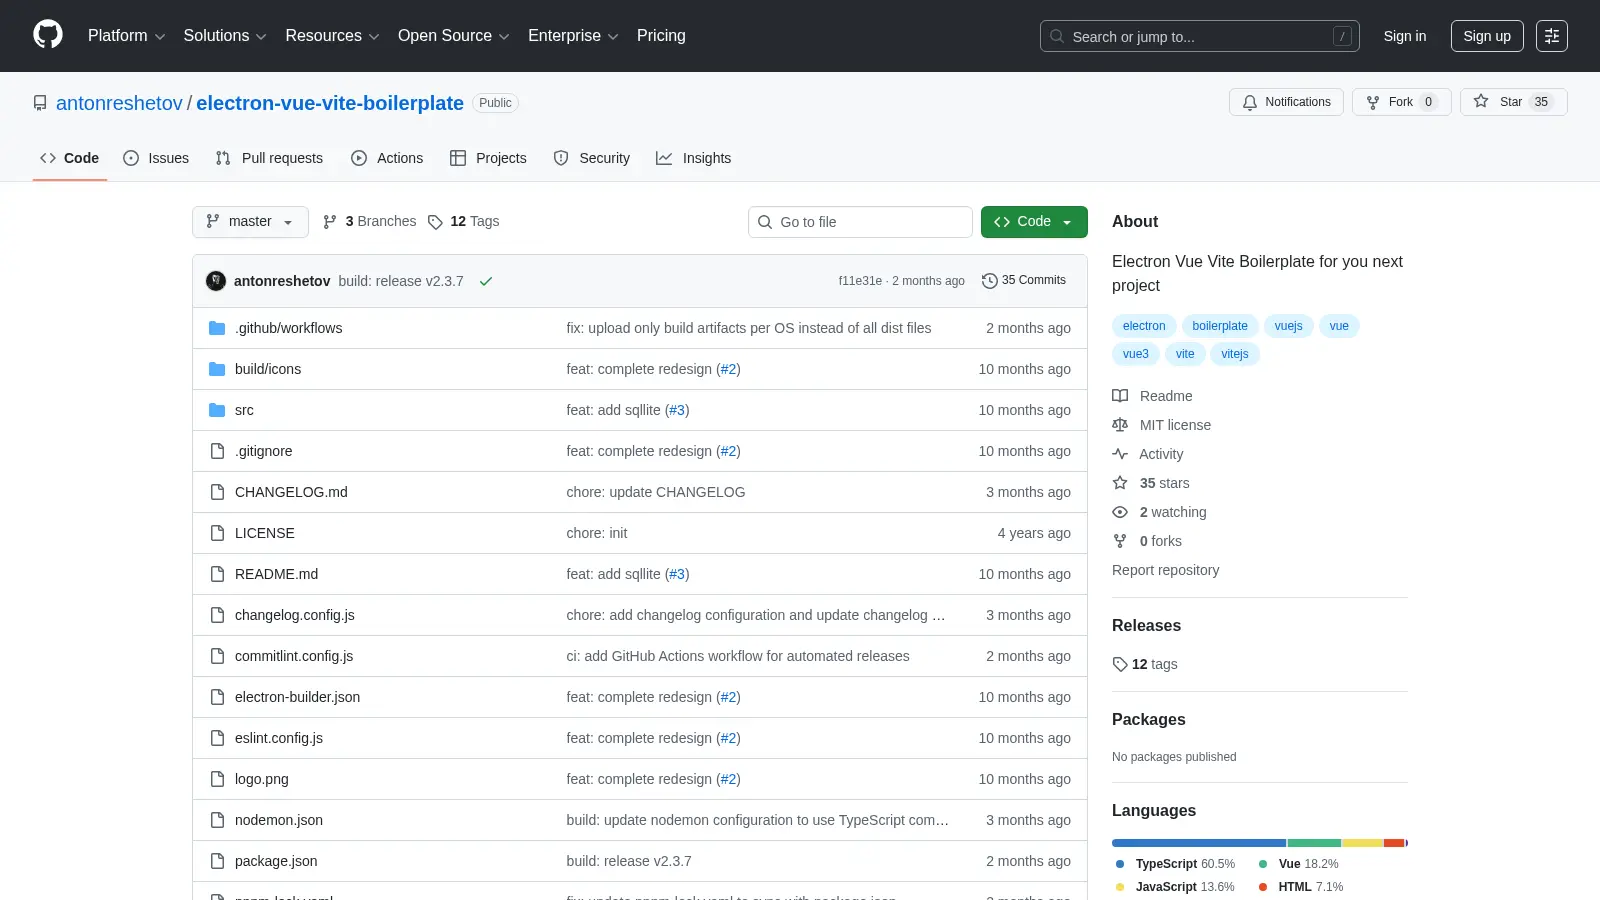Switch to the Insights tab
This screenshot has height=900, width=1600.
click(x=693, y=158)
